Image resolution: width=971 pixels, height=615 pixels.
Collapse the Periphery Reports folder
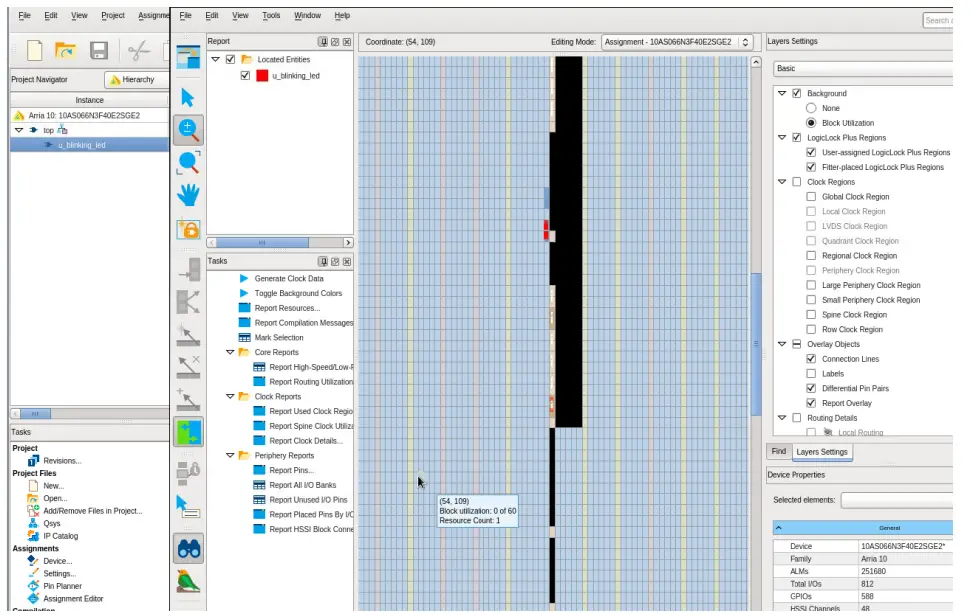click(x=230, y=455)
